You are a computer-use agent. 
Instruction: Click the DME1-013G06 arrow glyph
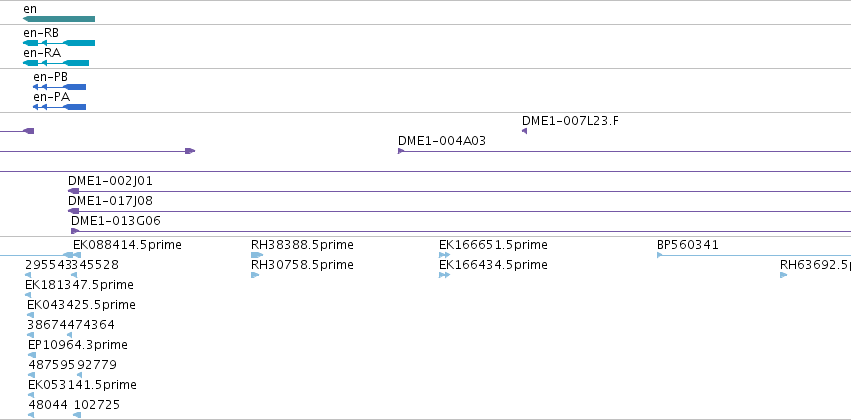pos(75,231)
